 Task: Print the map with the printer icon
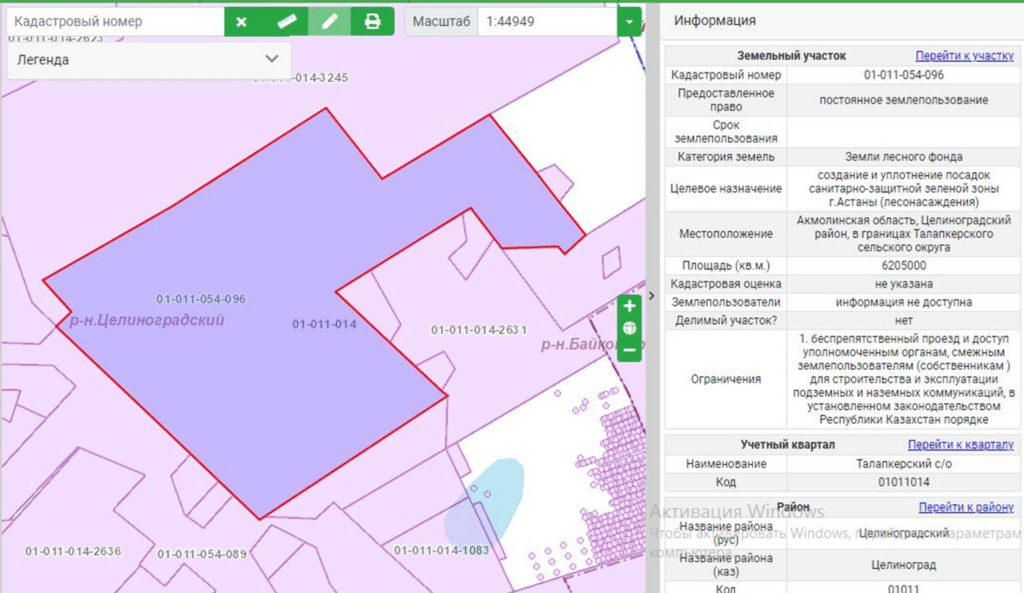click(x=372, y=22)
